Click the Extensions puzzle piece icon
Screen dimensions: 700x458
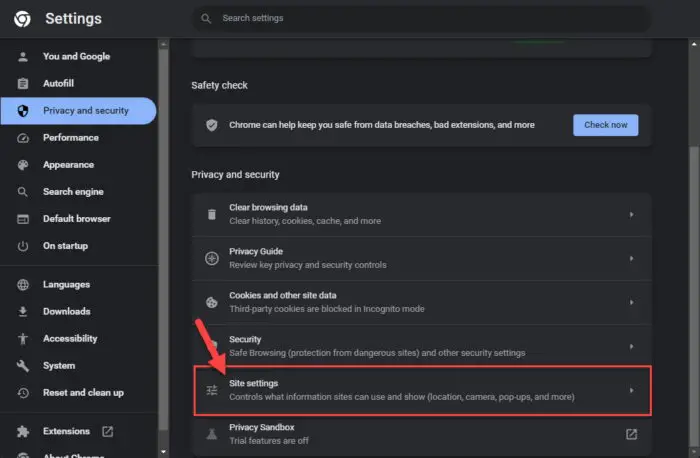pos(22,432)
